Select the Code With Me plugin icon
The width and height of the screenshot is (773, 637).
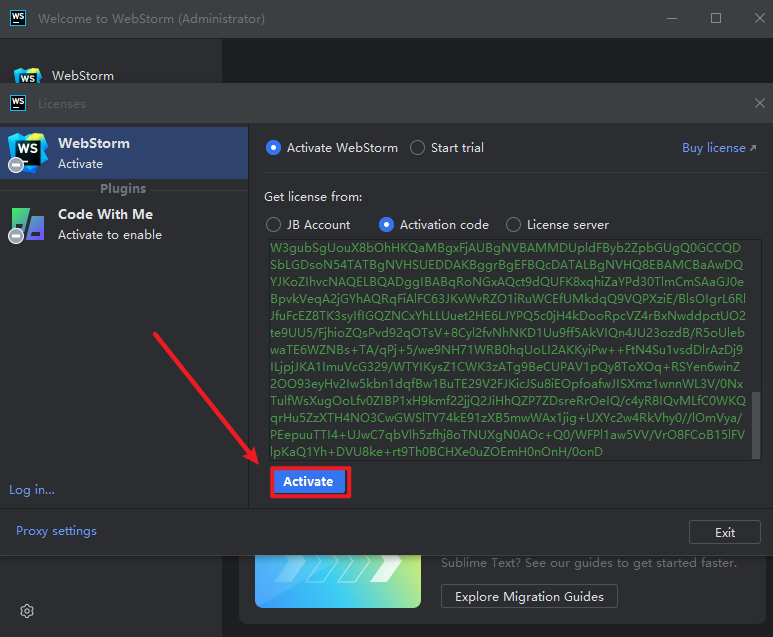27,225
